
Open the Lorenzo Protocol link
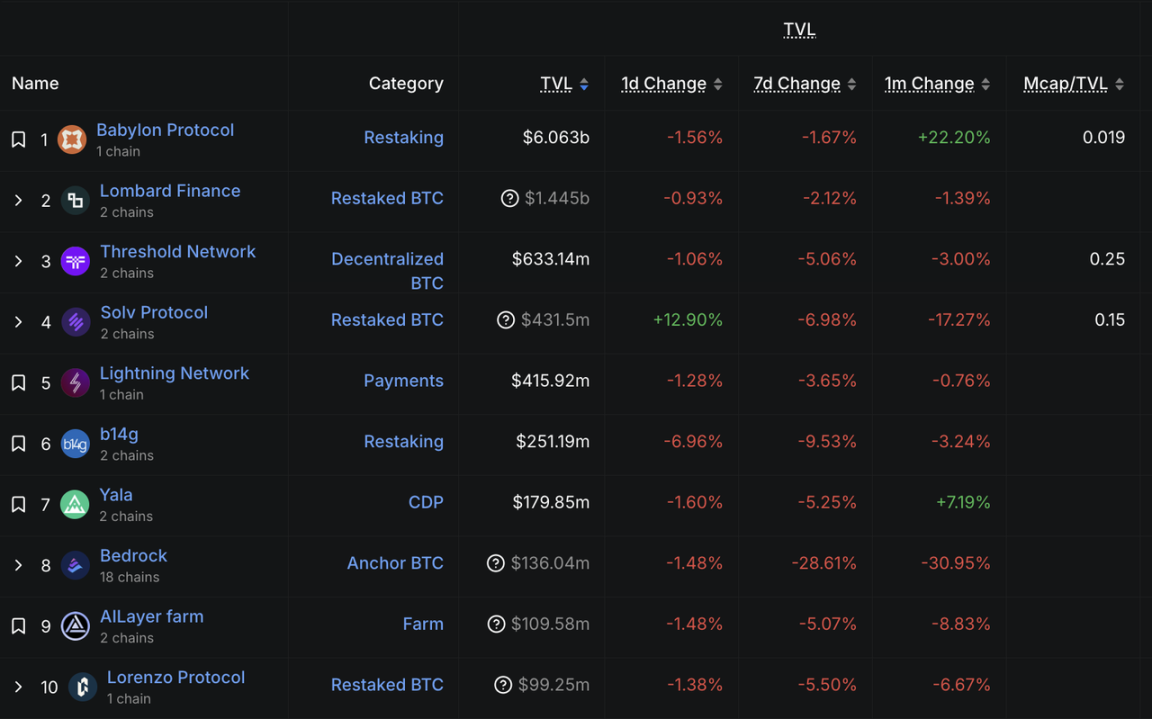176,677
